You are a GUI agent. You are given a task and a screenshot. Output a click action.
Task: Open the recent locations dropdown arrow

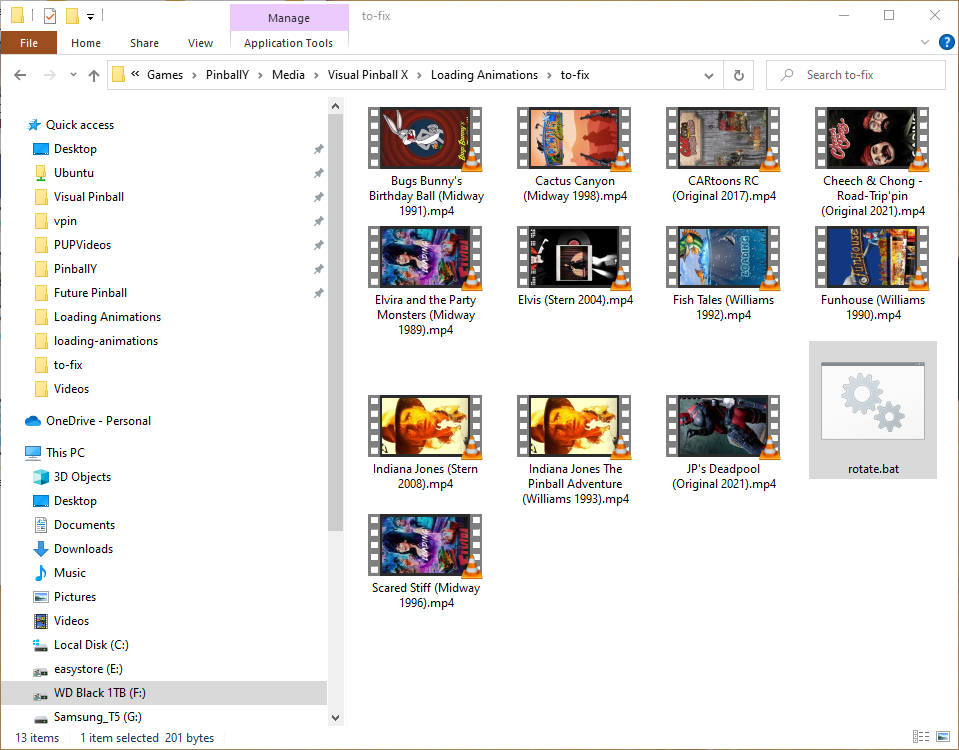click(73, 75)
